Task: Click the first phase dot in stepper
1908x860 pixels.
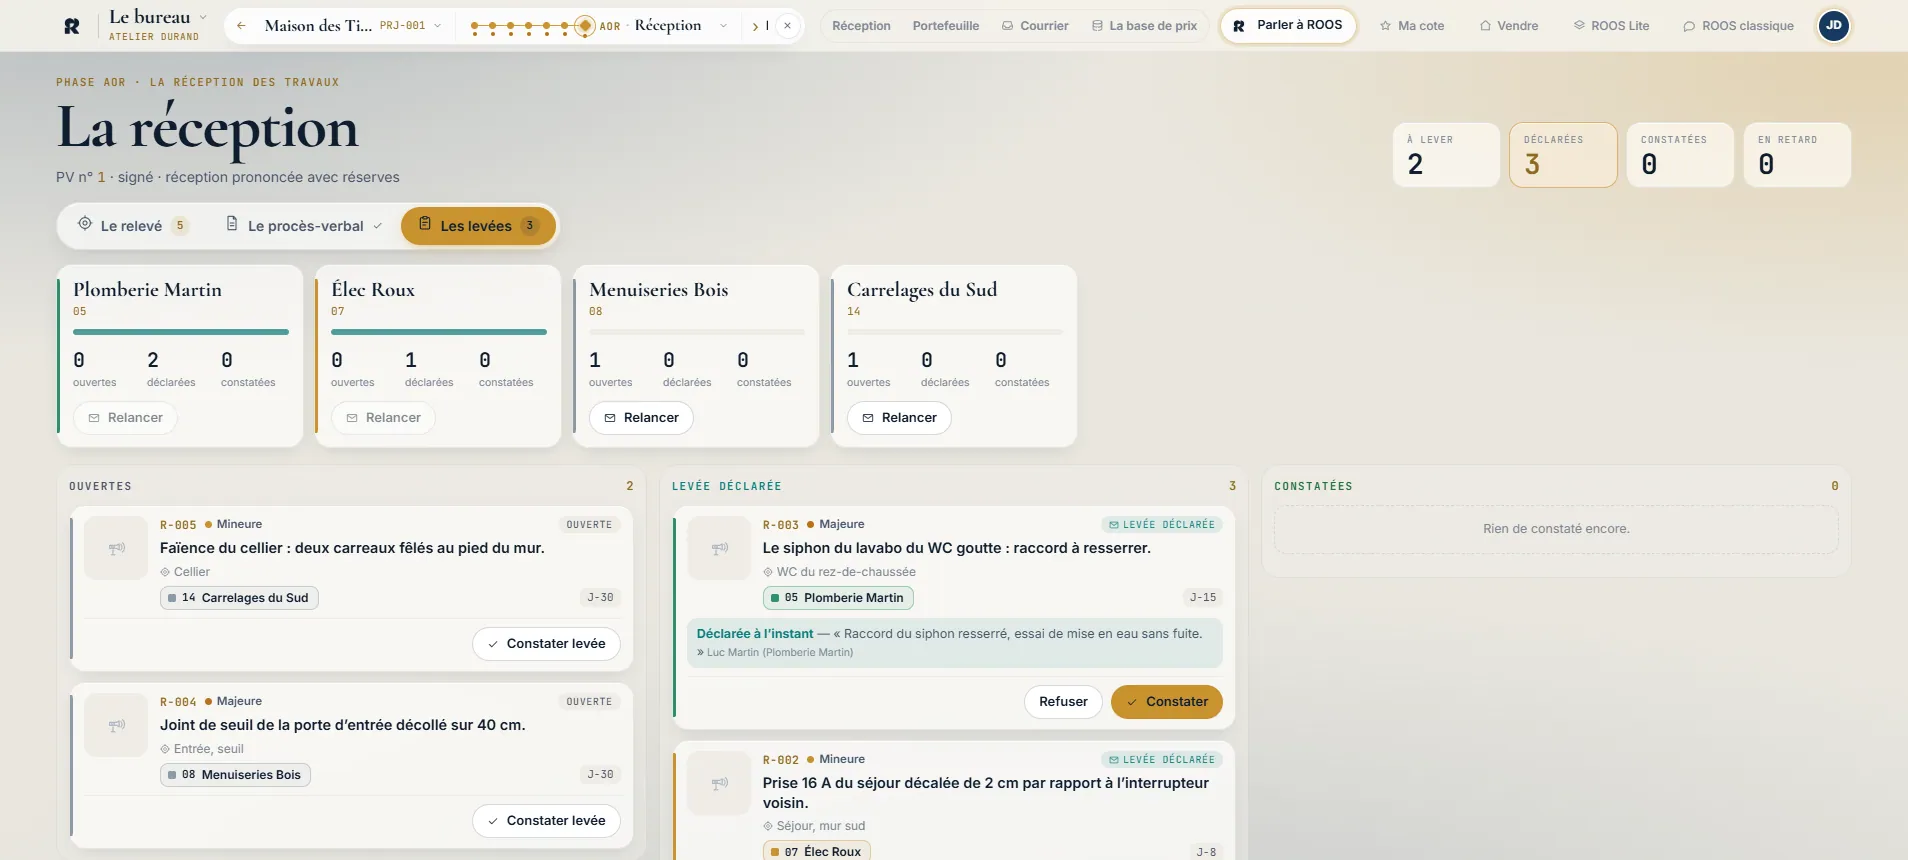Action: 474,26
